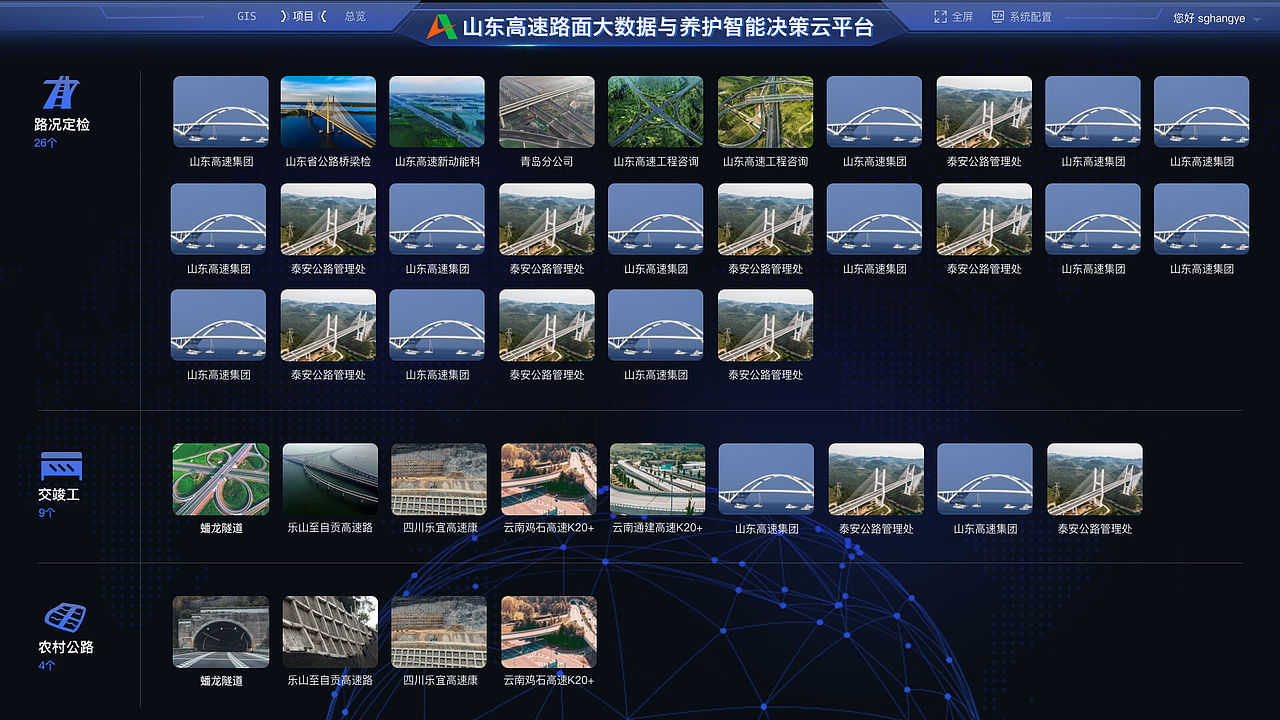Open the 山东高速新动能科 project thumbnail
This screenshot has height=720, width=1280.
pos(437,112)
